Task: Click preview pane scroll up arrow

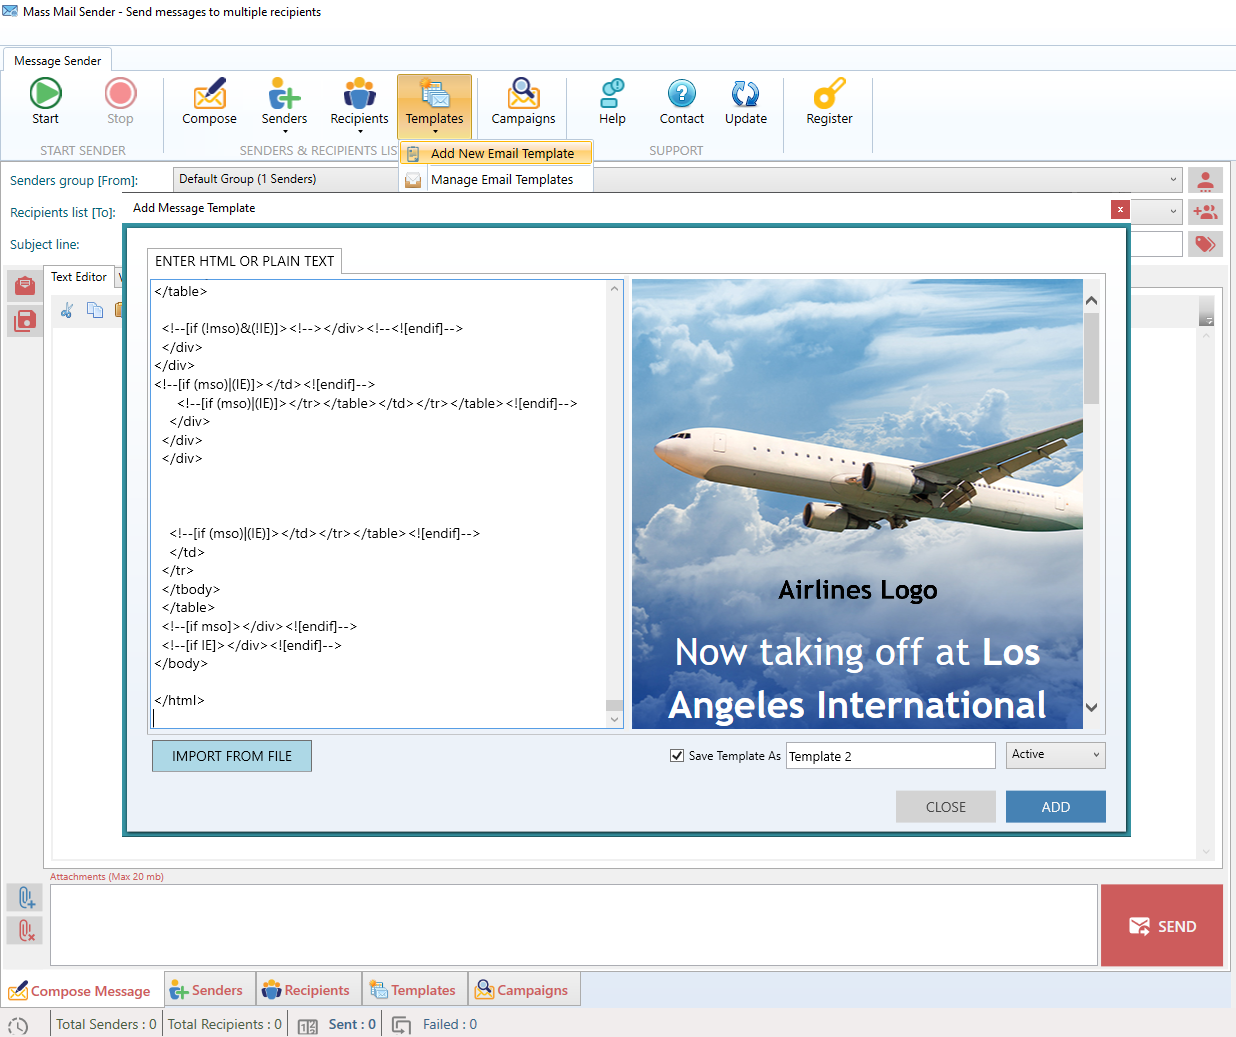Action: point(1092,299)
